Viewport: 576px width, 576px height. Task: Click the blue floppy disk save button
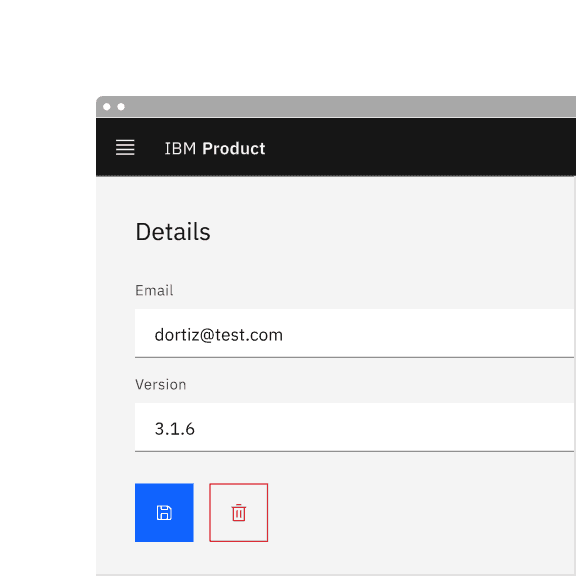164,512
